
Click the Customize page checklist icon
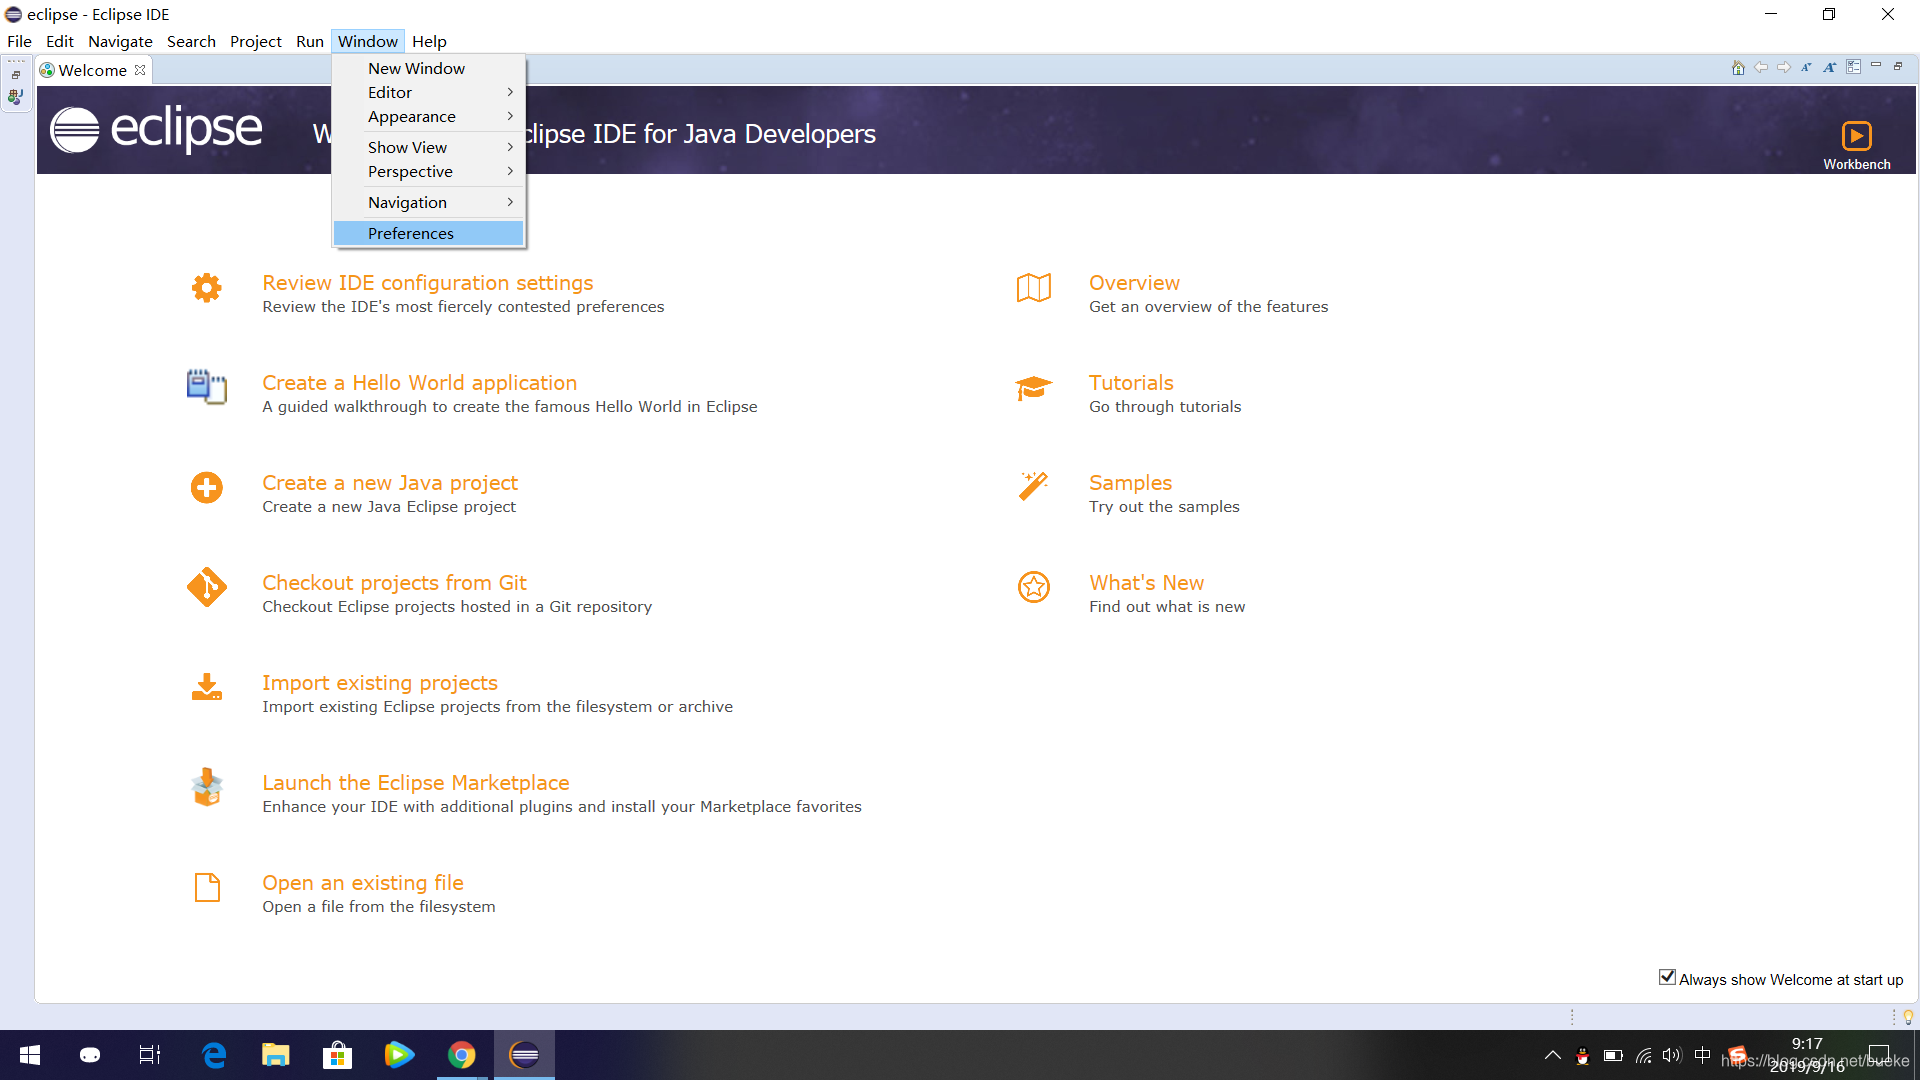pyautogui.click(x=1854, y=67)
